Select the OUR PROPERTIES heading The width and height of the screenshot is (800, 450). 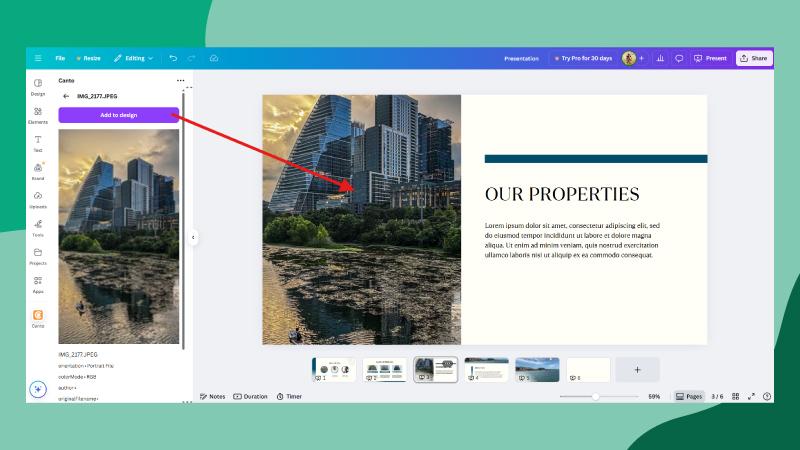coord(562,194)
